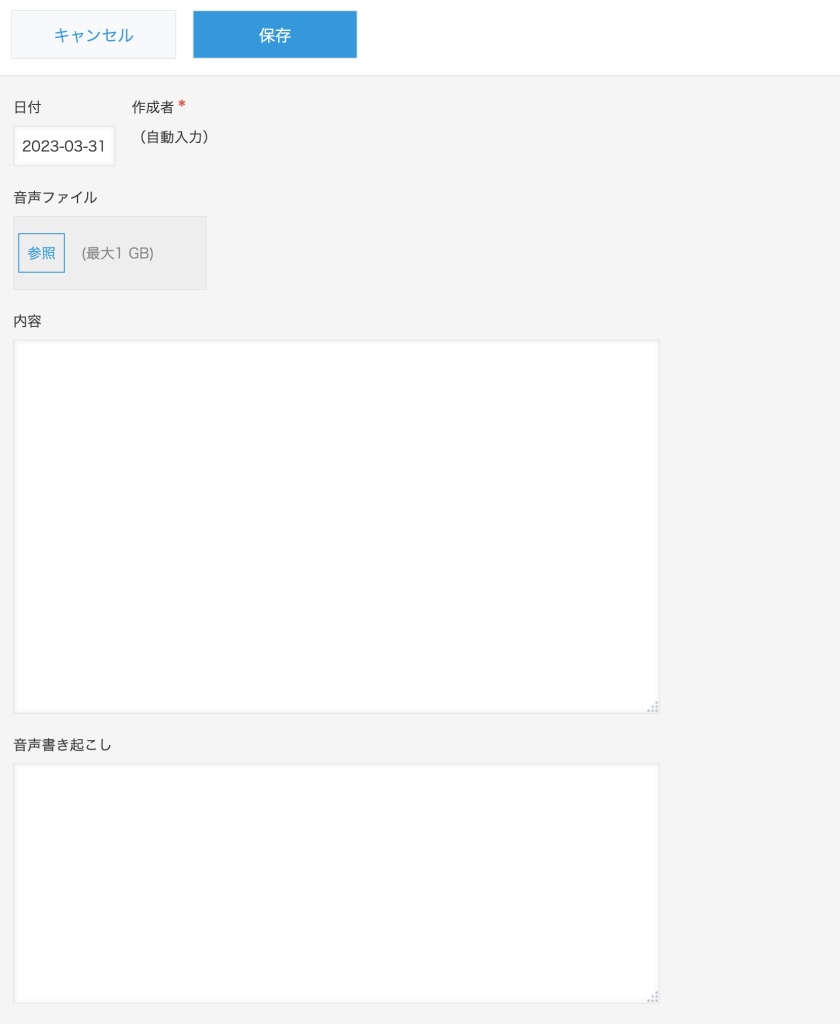Focus the 音声書き起こし text area
This screenshot has width=840, height=1024.
coord(336,883)
